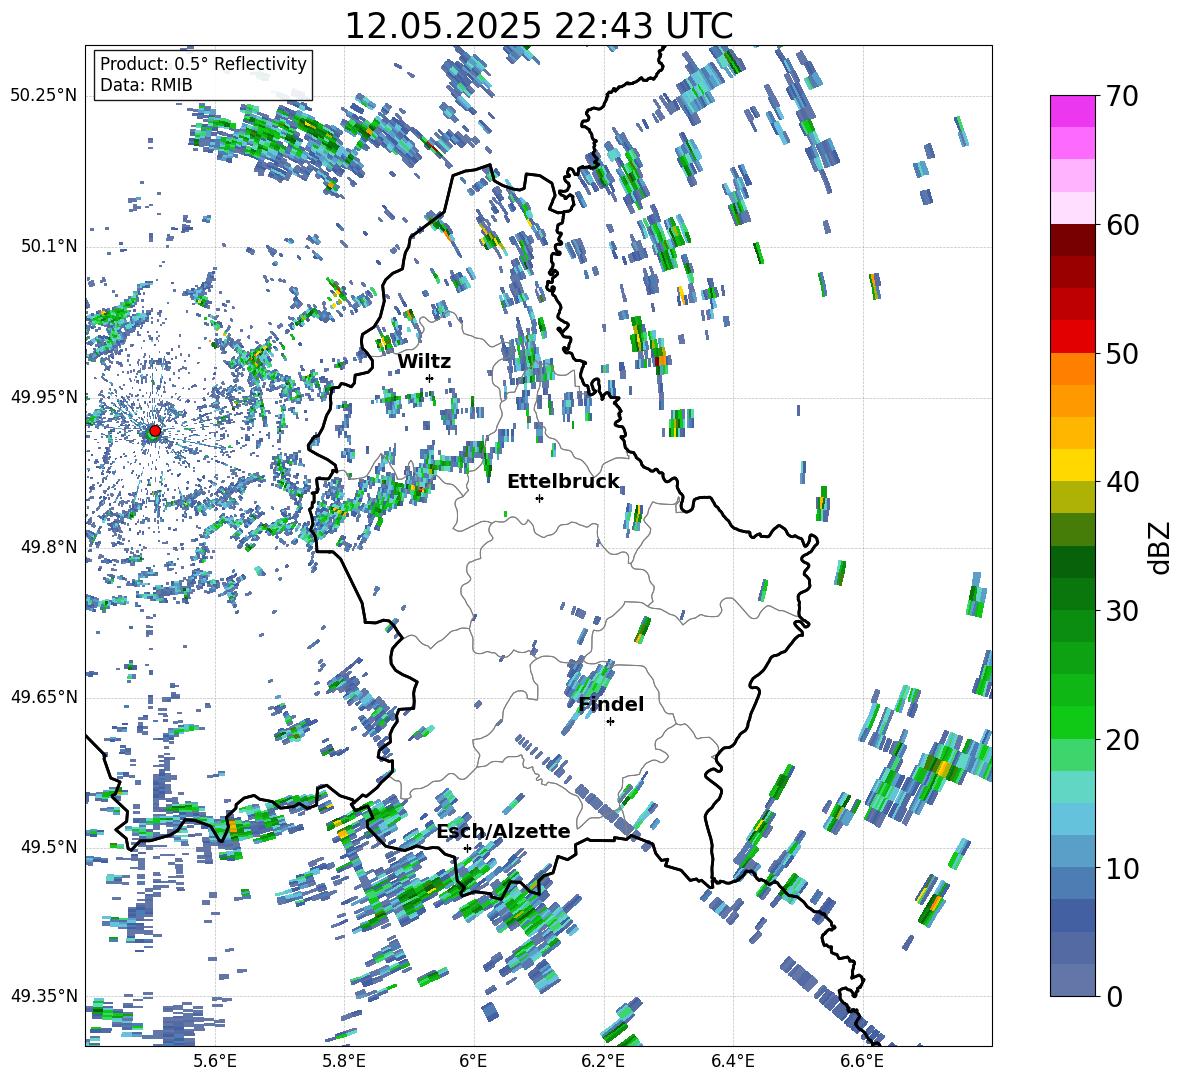Viewport: 1184px width, 1081px height.
Task: Click the Data: RMIB text
Action: 146,85
